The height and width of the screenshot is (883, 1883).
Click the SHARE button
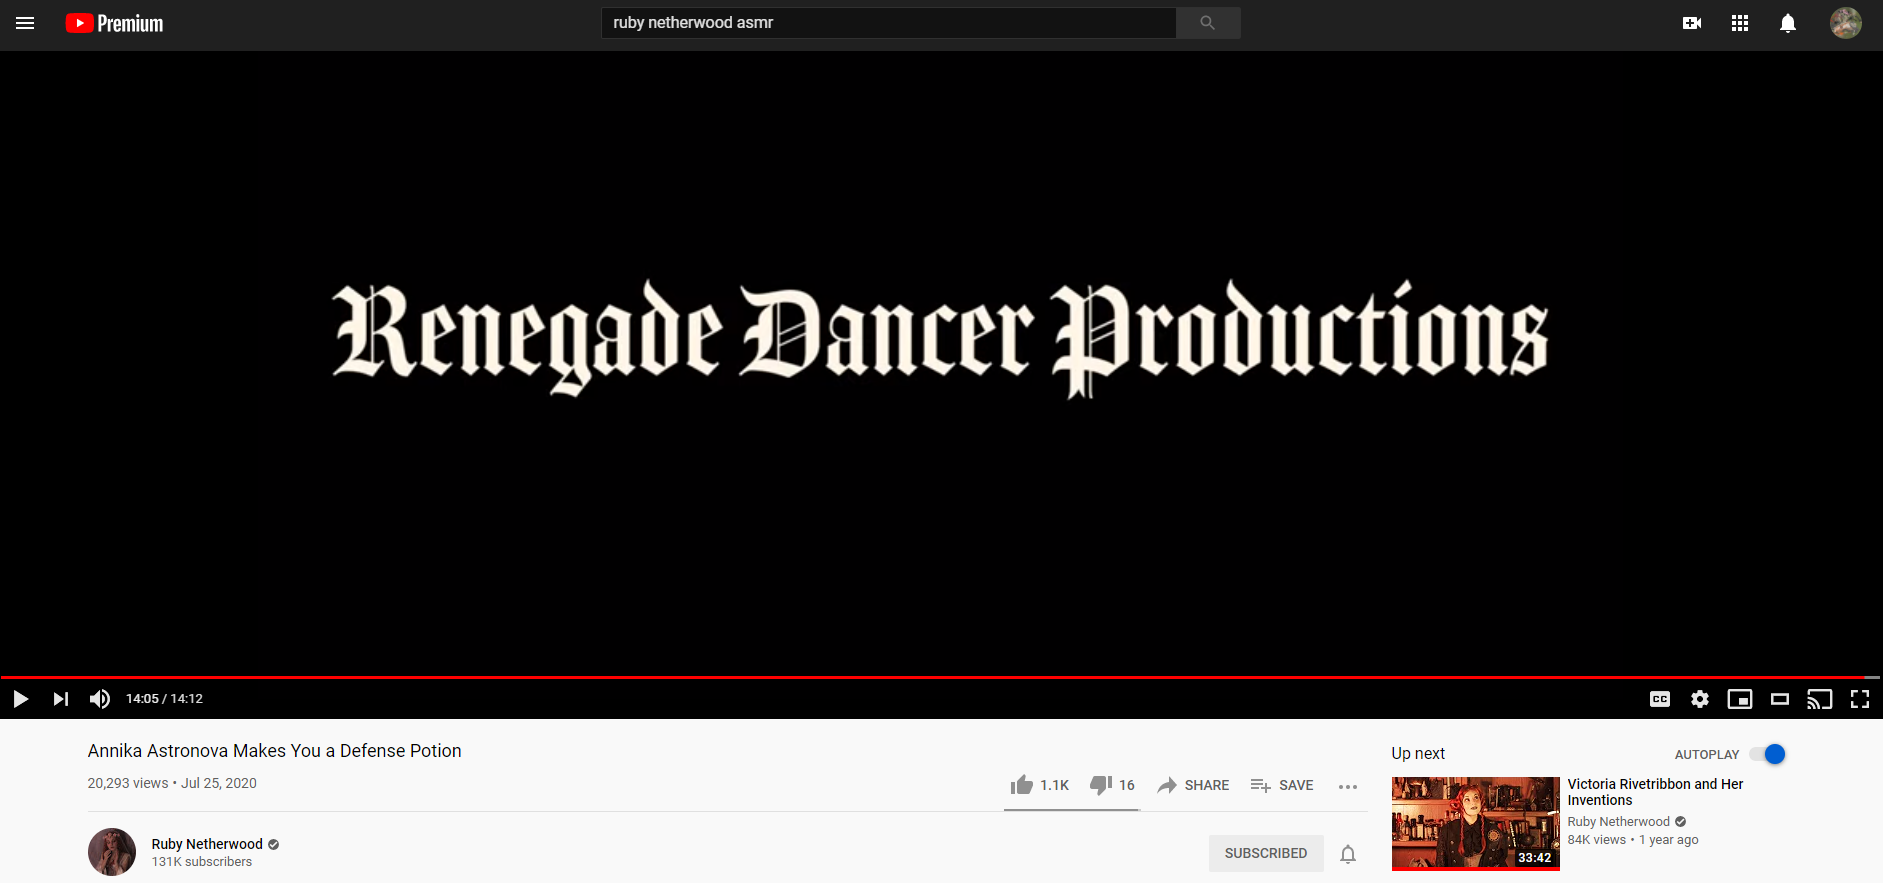[x=1193, y=785]
